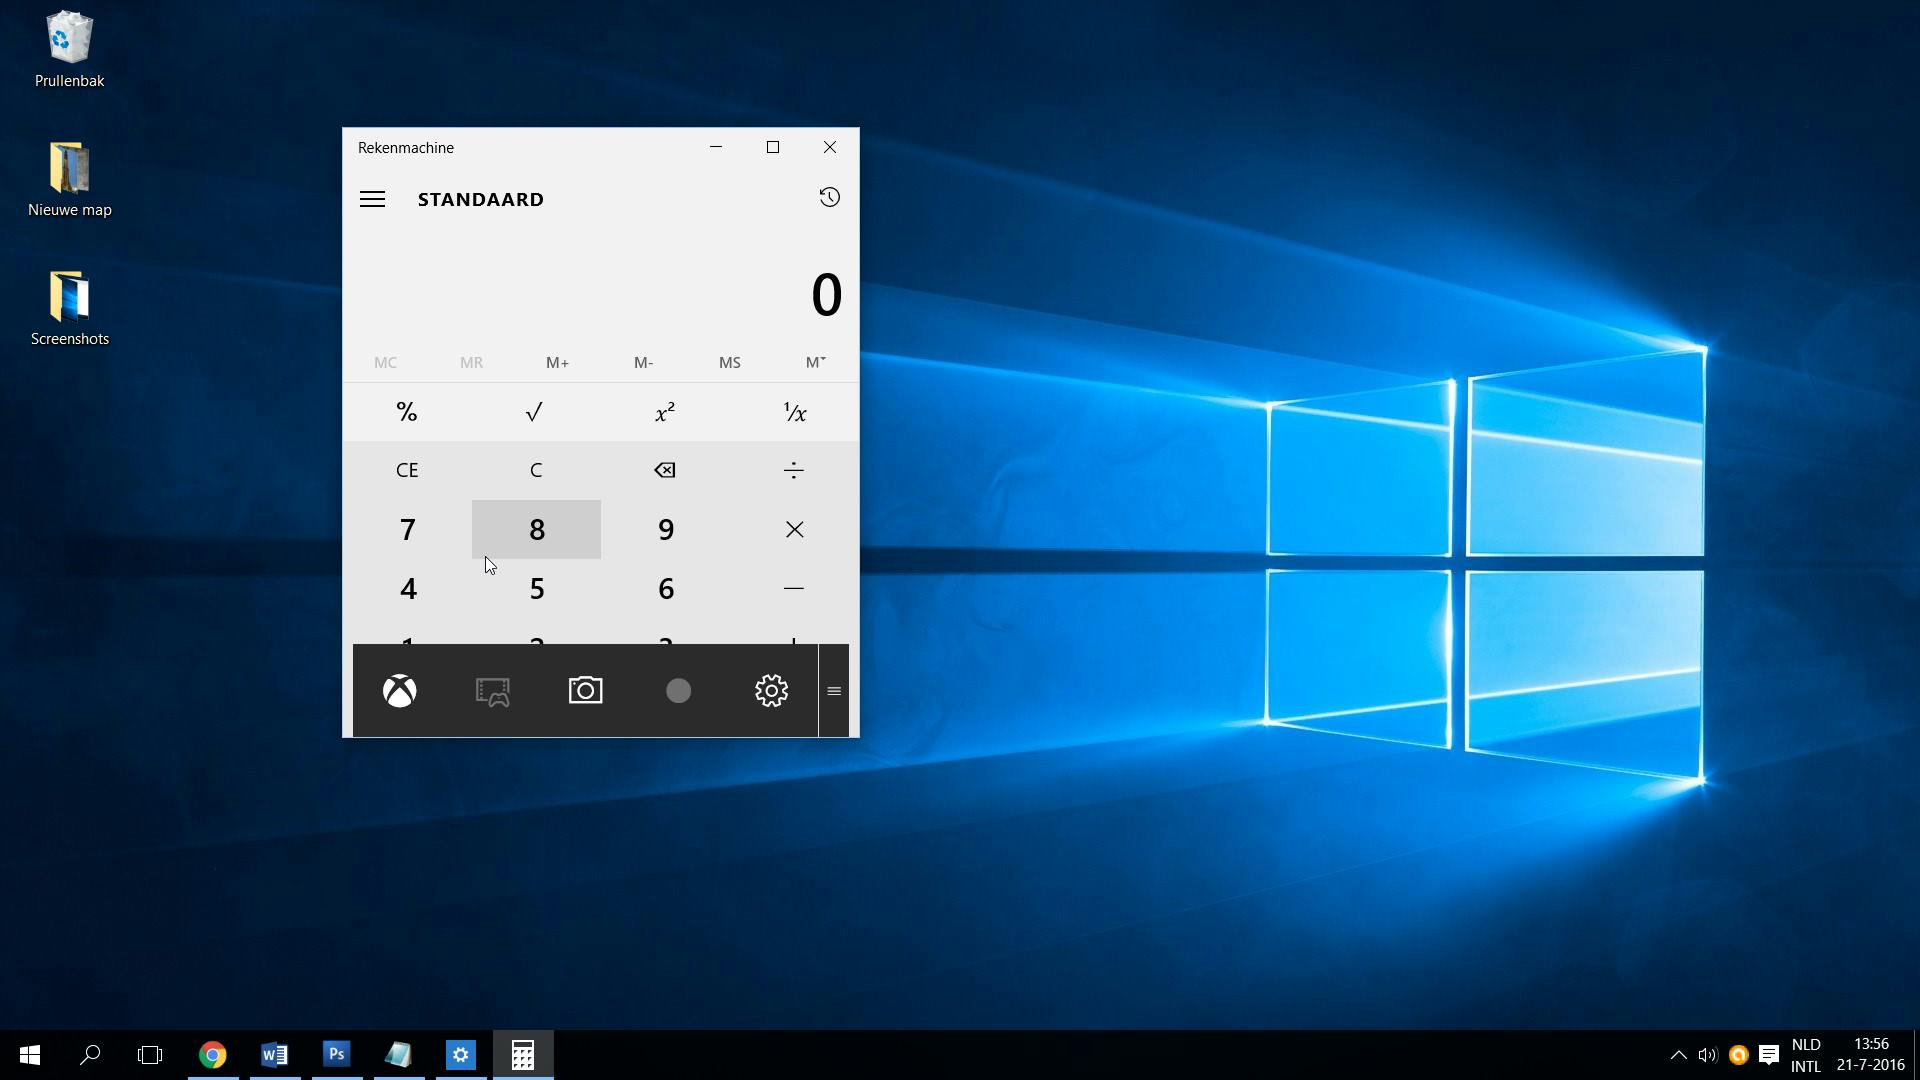This screenshot has width=1920, height=1080.
Task: Open Photoshop from the taskbar
Action: 337,1054
